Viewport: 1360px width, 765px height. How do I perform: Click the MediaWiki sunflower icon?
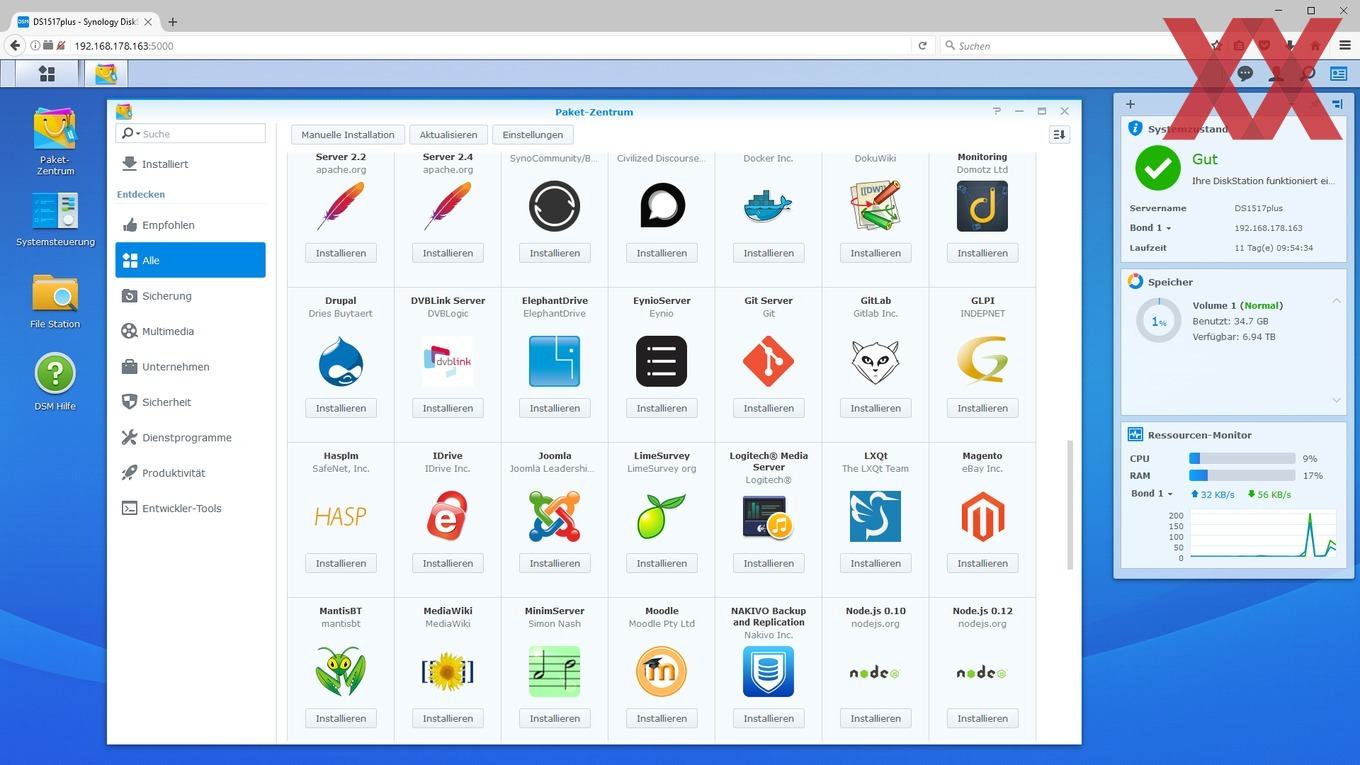tap(448, 671)
